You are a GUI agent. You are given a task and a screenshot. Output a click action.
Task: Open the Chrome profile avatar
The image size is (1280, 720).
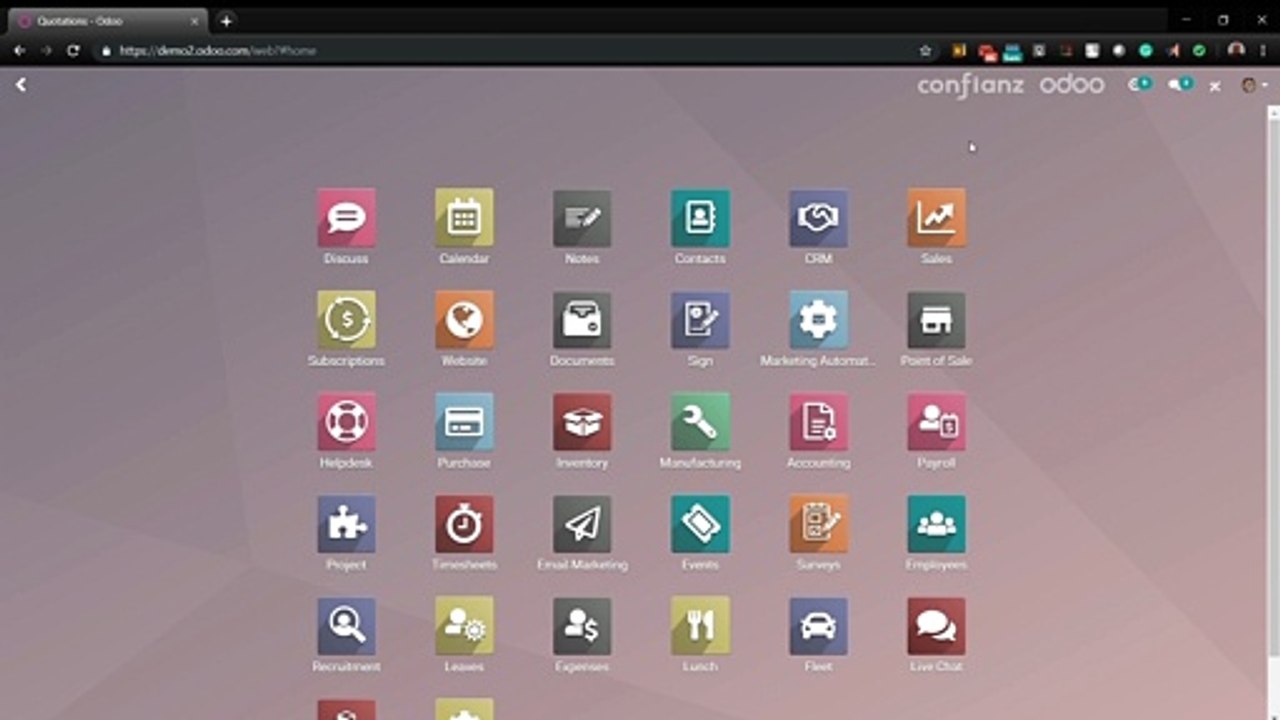(1236, 50)
